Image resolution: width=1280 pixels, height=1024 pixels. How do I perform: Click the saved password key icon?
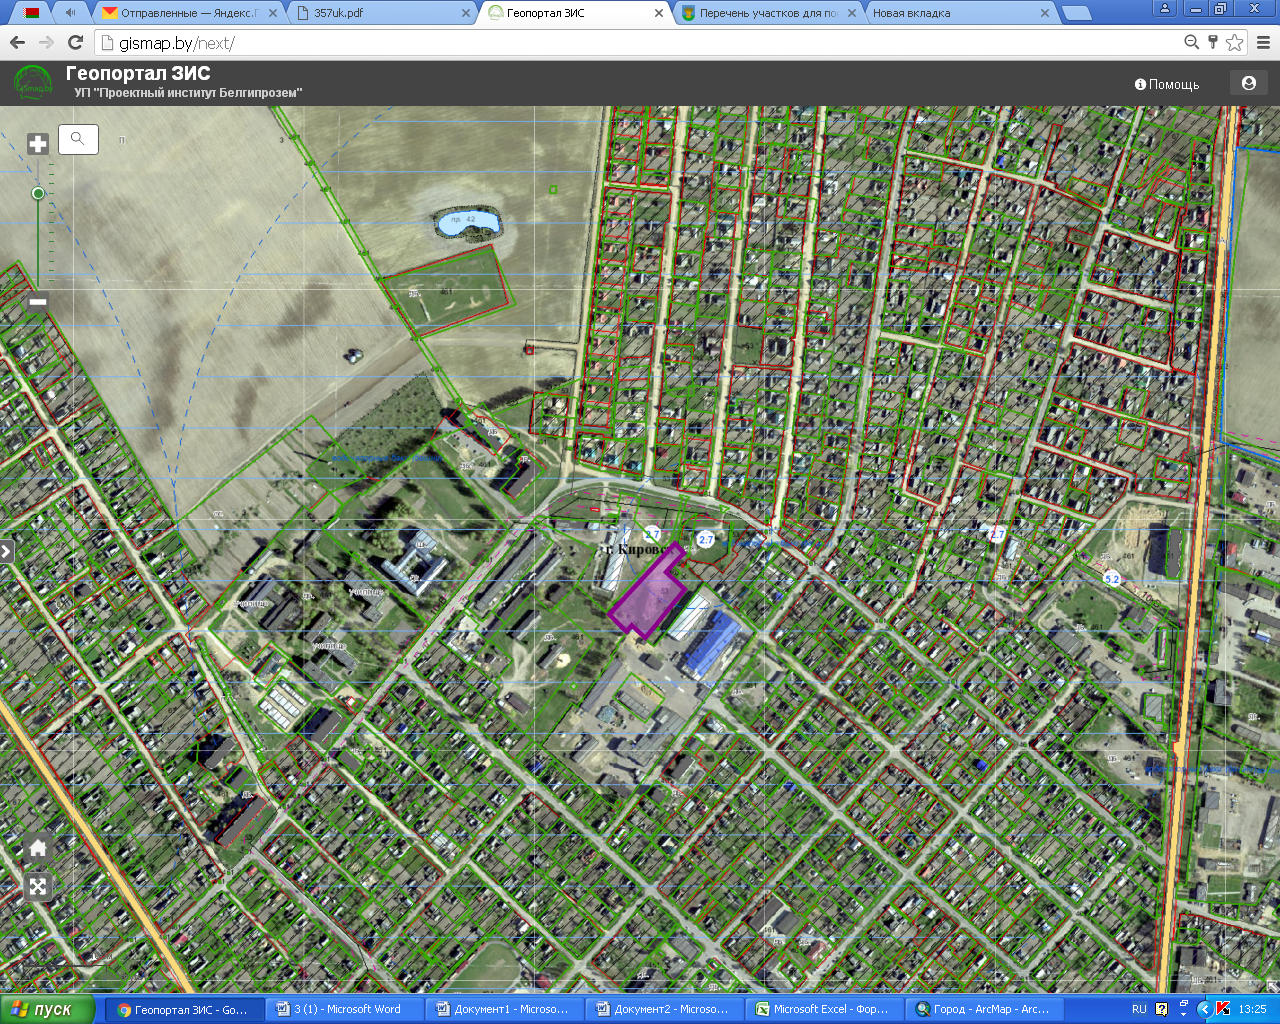point(1213,42)
